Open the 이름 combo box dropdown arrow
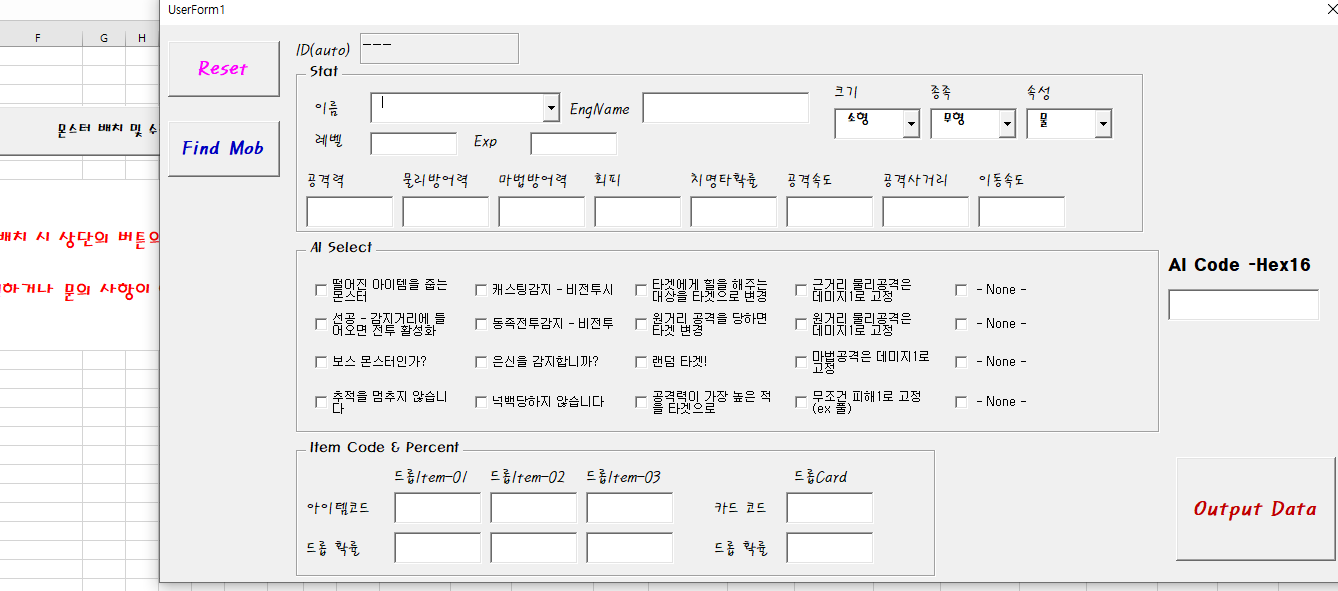This screenshot has width=1338, height=591. pos(551,107)
